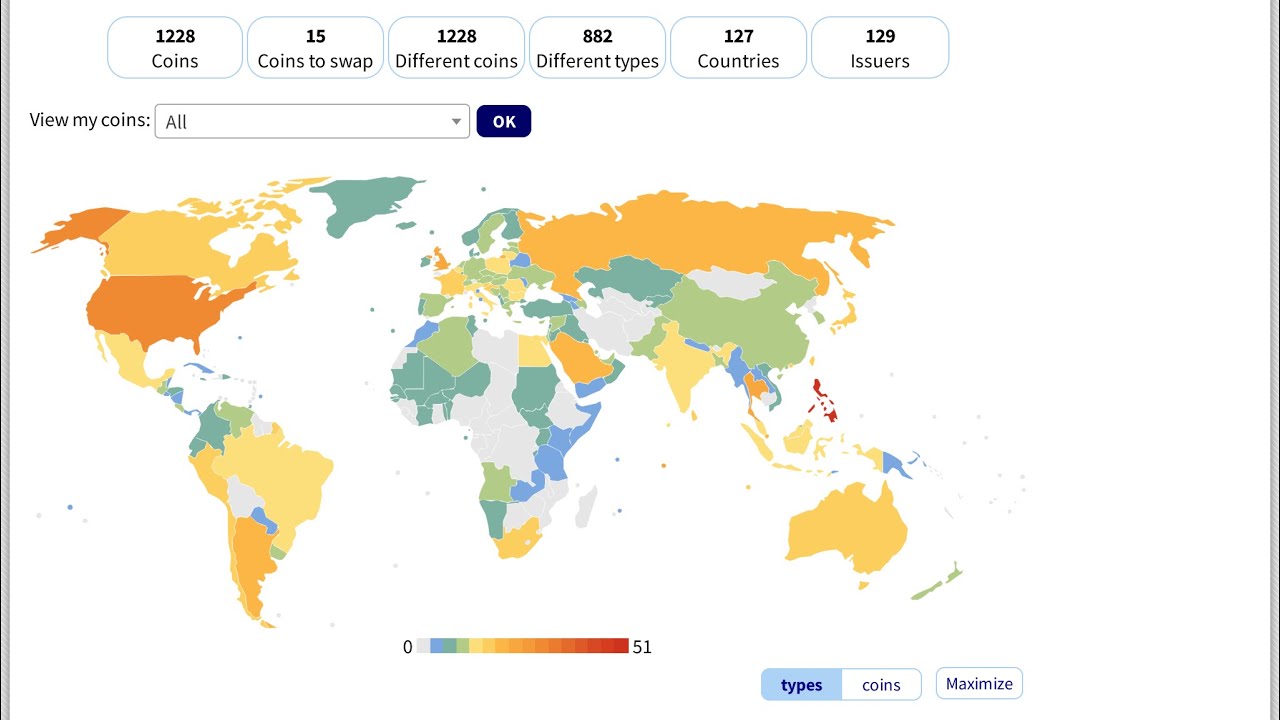Click the dropdown arrow next to All

(x=456, y=122)
